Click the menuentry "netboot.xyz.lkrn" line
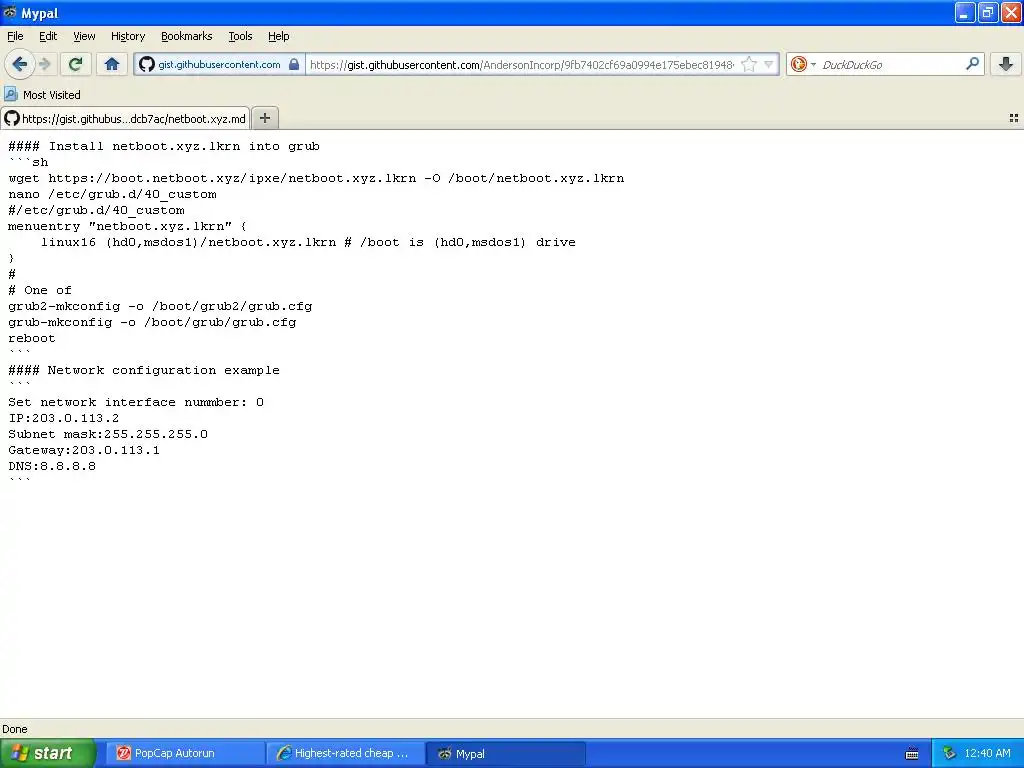 click(x=127, y=226)
